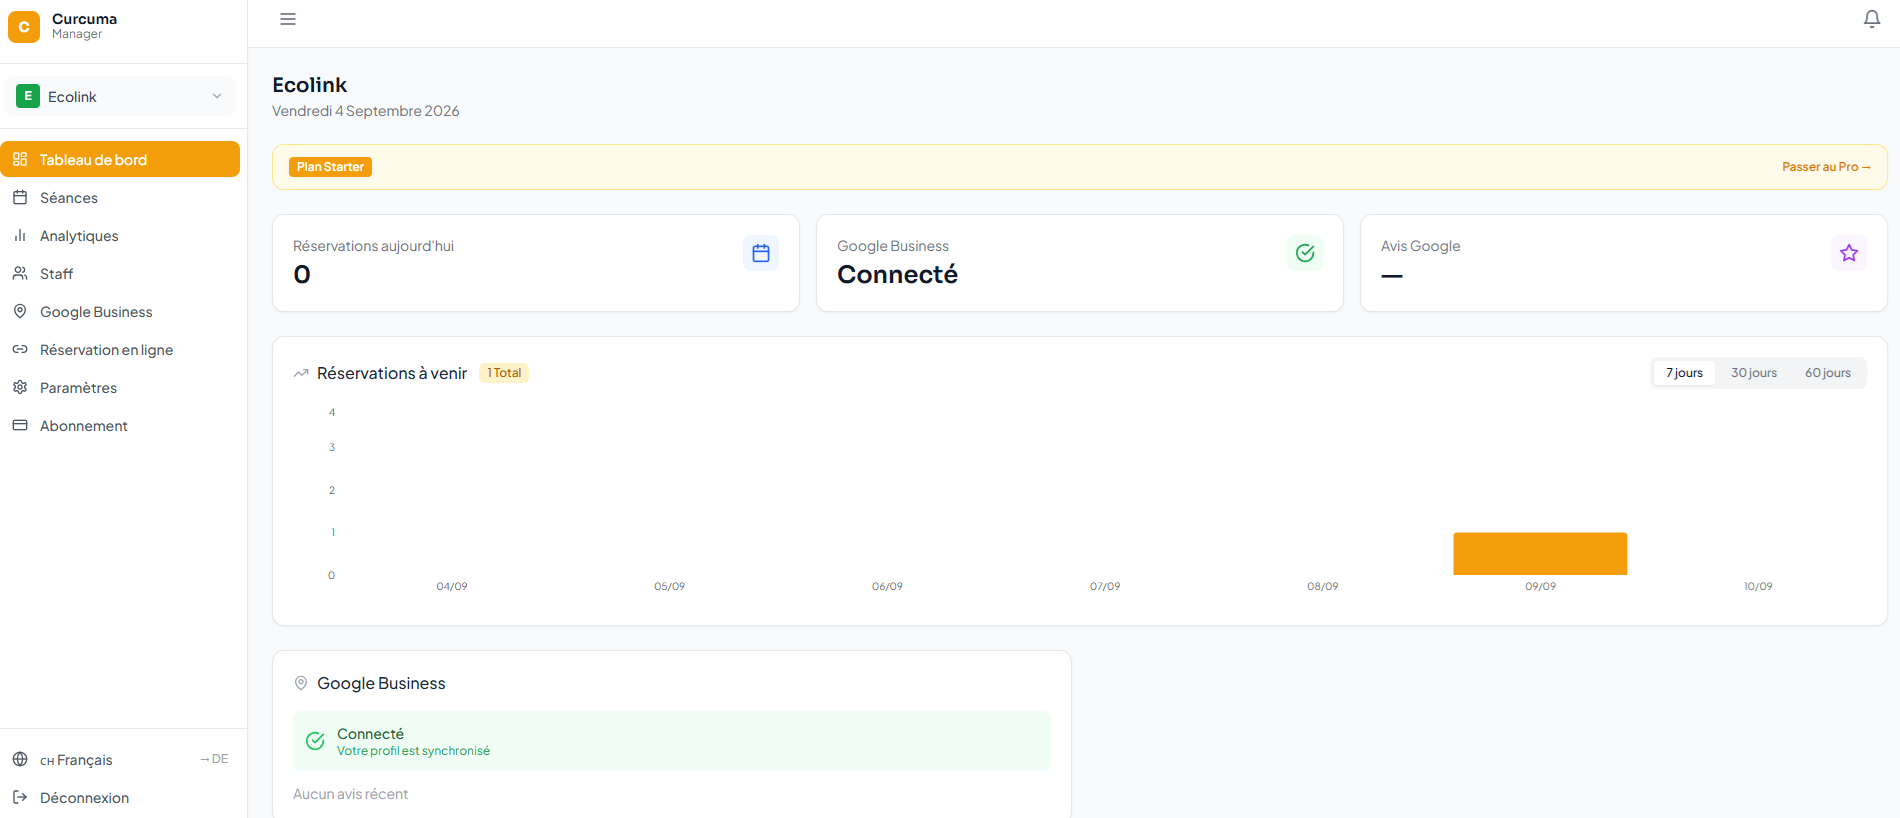Click the Staff people icon
Screen dimensions: 1900x818
coord(20,274)
